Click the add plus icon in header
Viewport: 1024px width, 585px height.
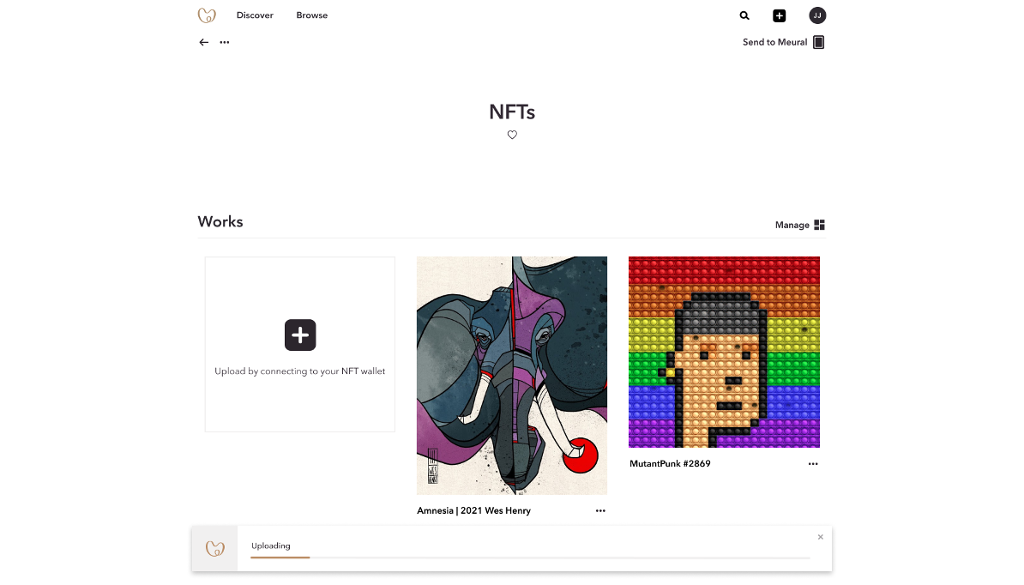[x=779, y=16]
